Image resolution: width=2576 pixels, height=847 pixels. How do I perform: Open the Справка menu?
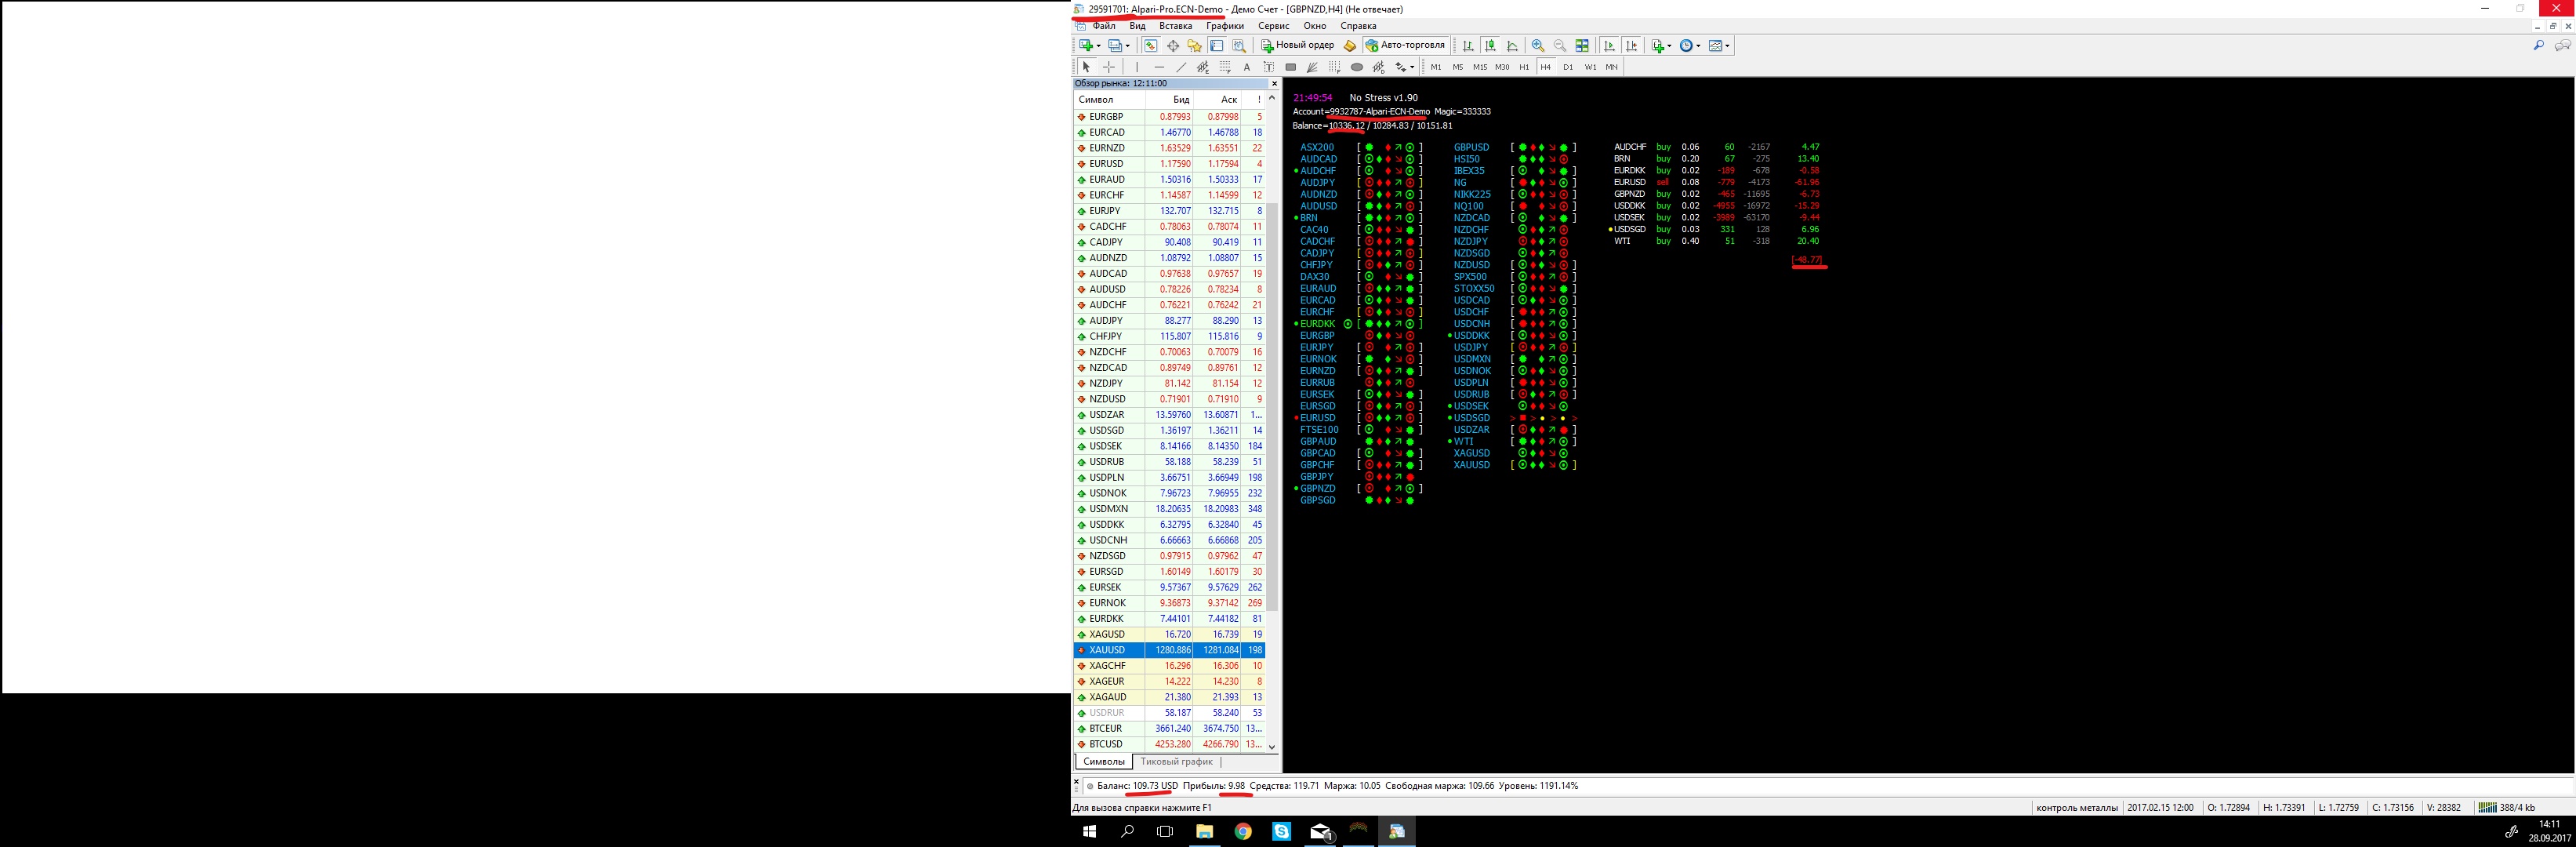coord(1358,26)
